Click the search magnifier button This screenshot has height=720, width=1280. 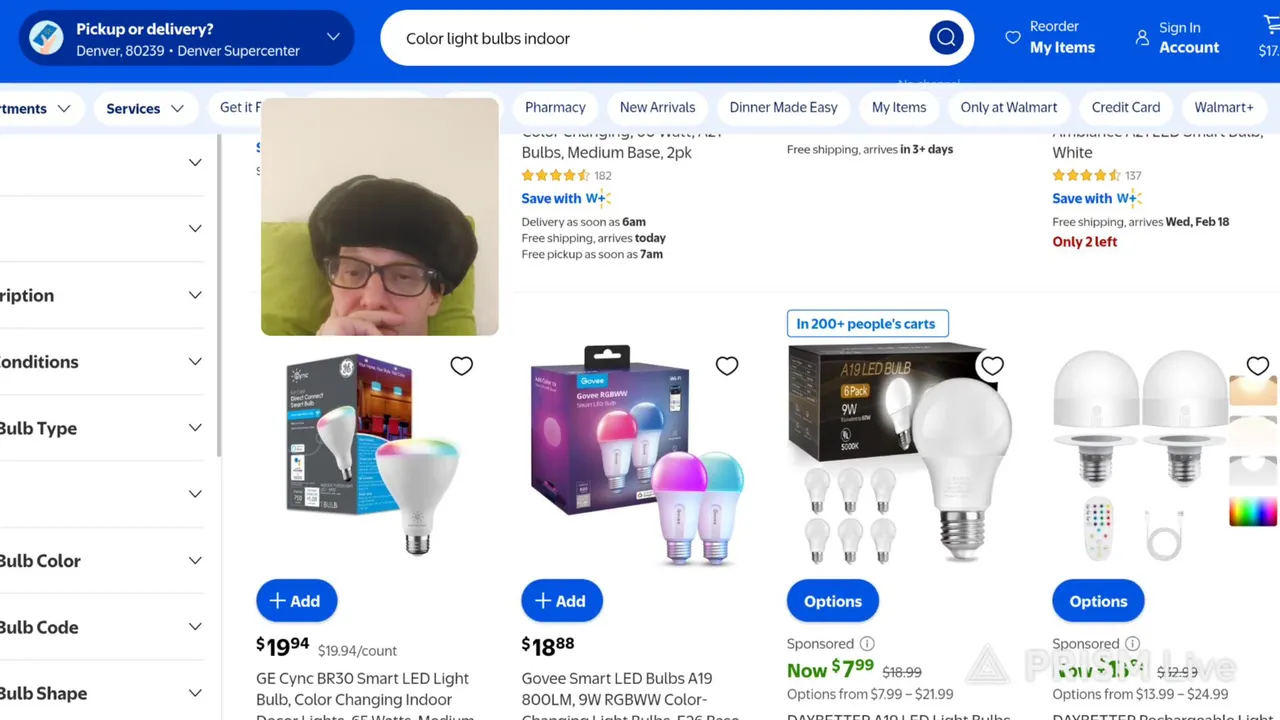click(x=945, y=38)
